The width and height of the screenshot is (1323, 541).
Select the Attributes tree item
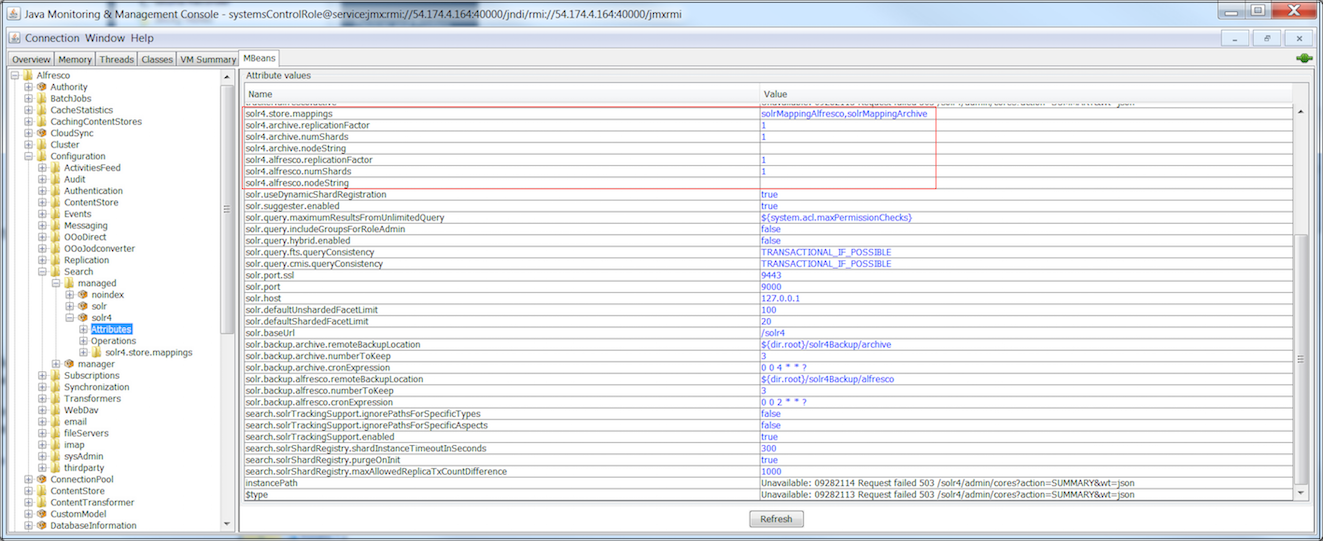[x=111, y=329]
